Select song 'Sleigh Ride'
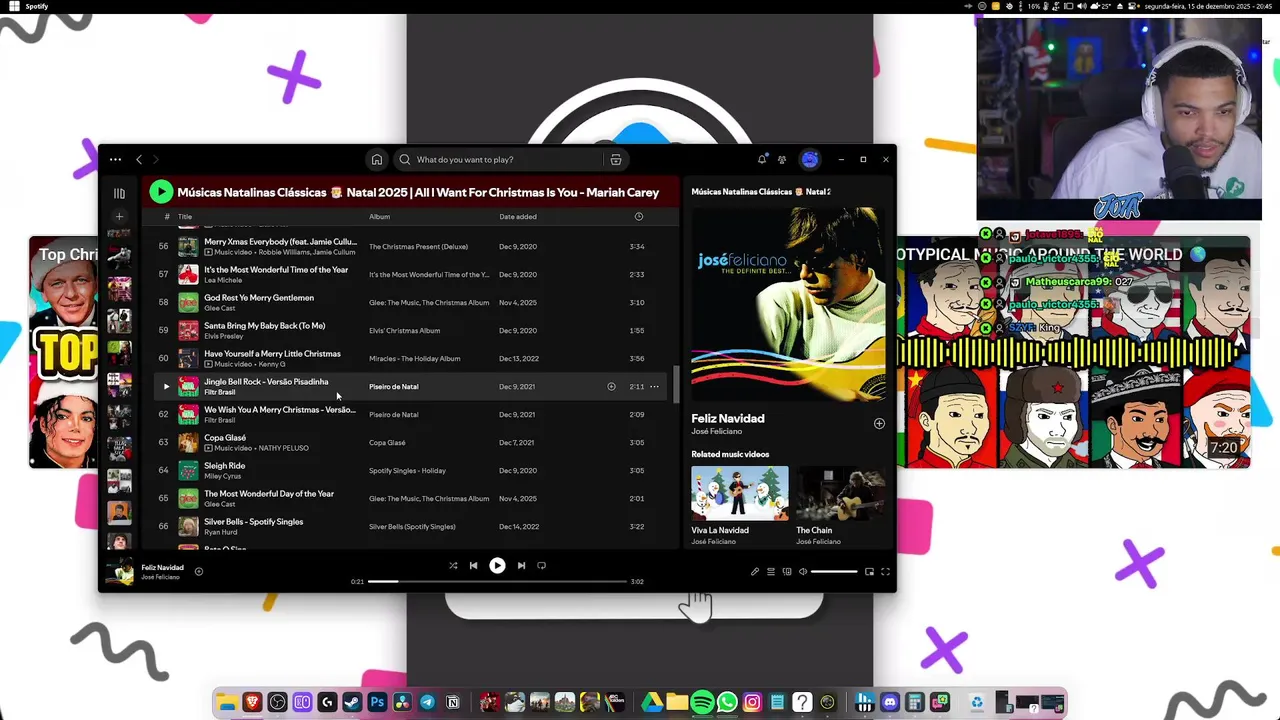The height and width of the screenshot is (720, 1280). [225, 466]
